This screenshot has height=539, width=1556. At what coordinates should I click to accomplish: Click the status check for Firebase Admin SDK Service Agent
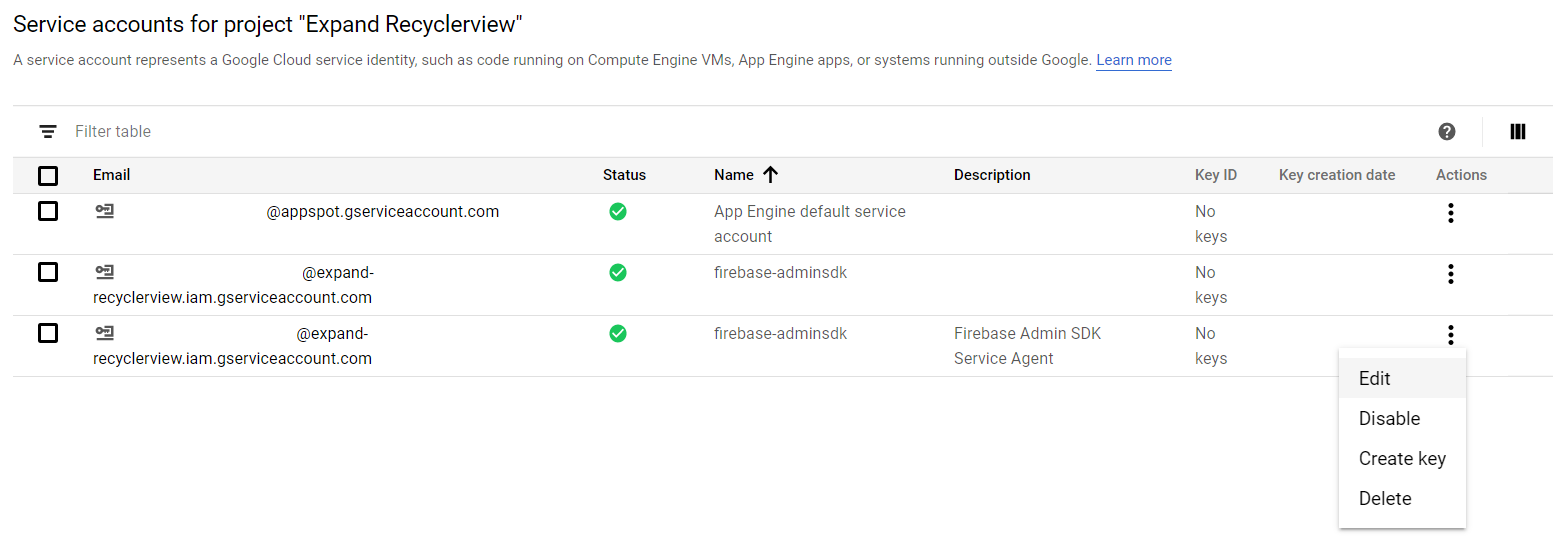coord(618,333)
